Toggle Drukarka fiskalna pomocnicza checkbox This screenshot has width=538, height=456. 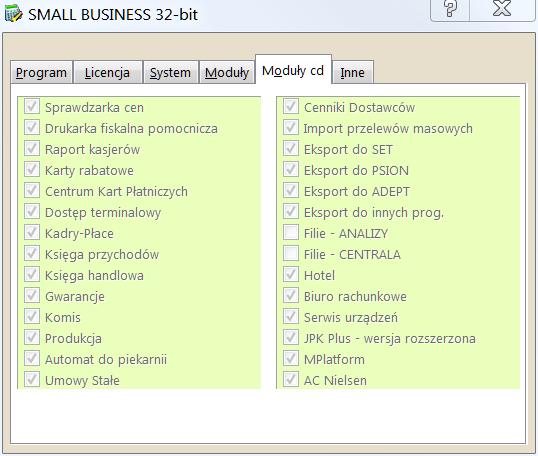[32, 128]
